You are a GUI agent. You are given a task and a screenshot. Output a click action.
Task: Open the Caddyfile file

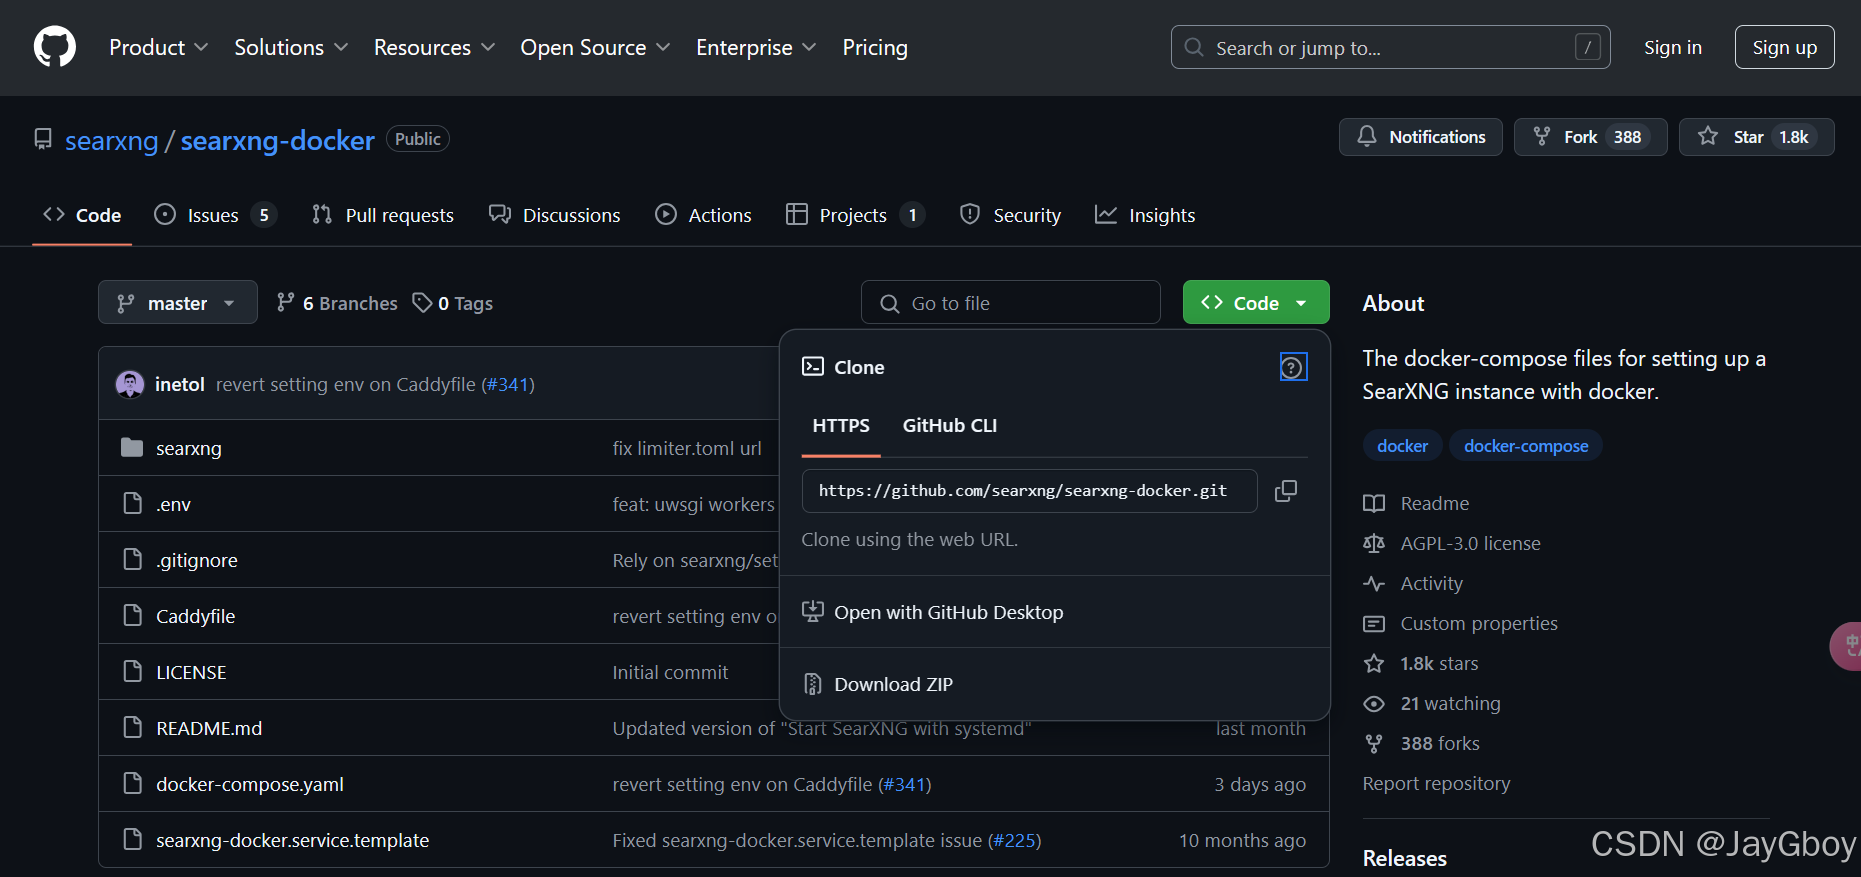pyautogui.click(x=196, y=616)
